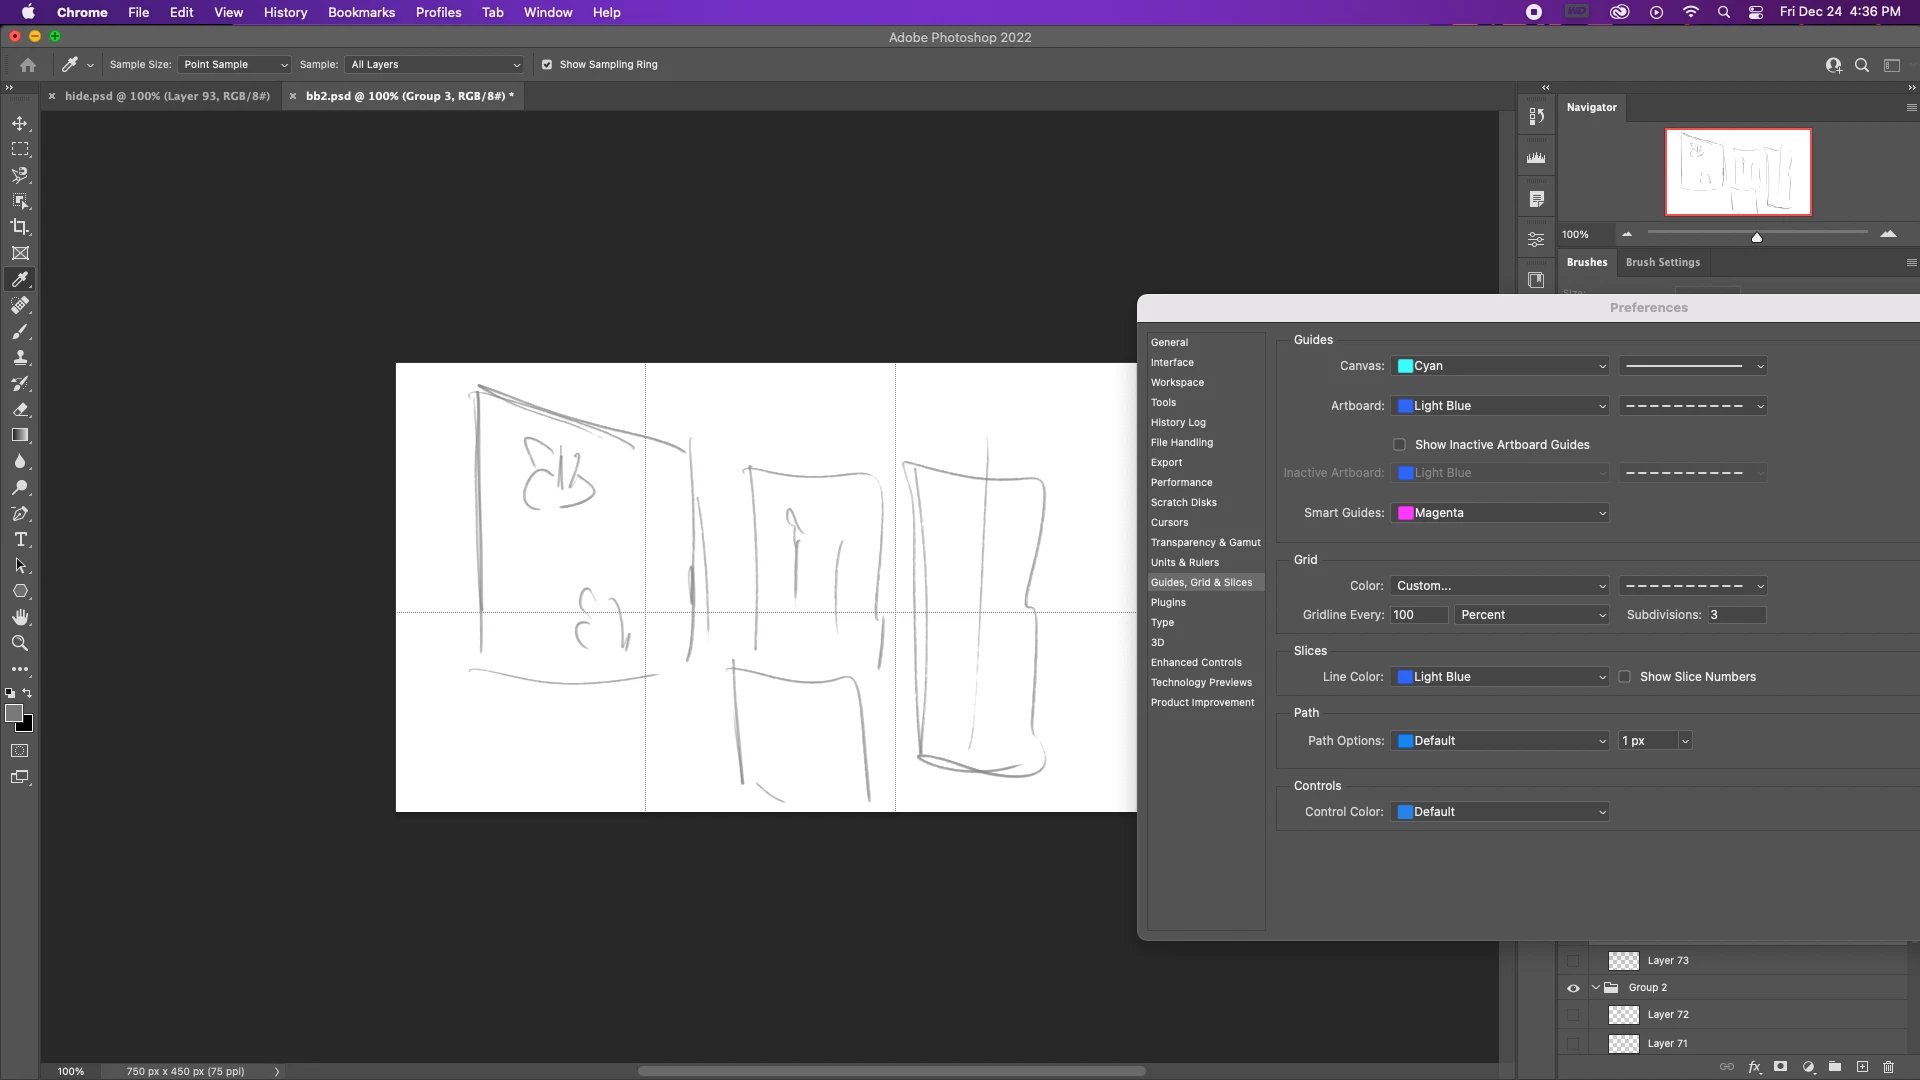This screenshot has height=1080, width=1920.
Task: Select the Horizontal Type tool
Action: (20, 540)
